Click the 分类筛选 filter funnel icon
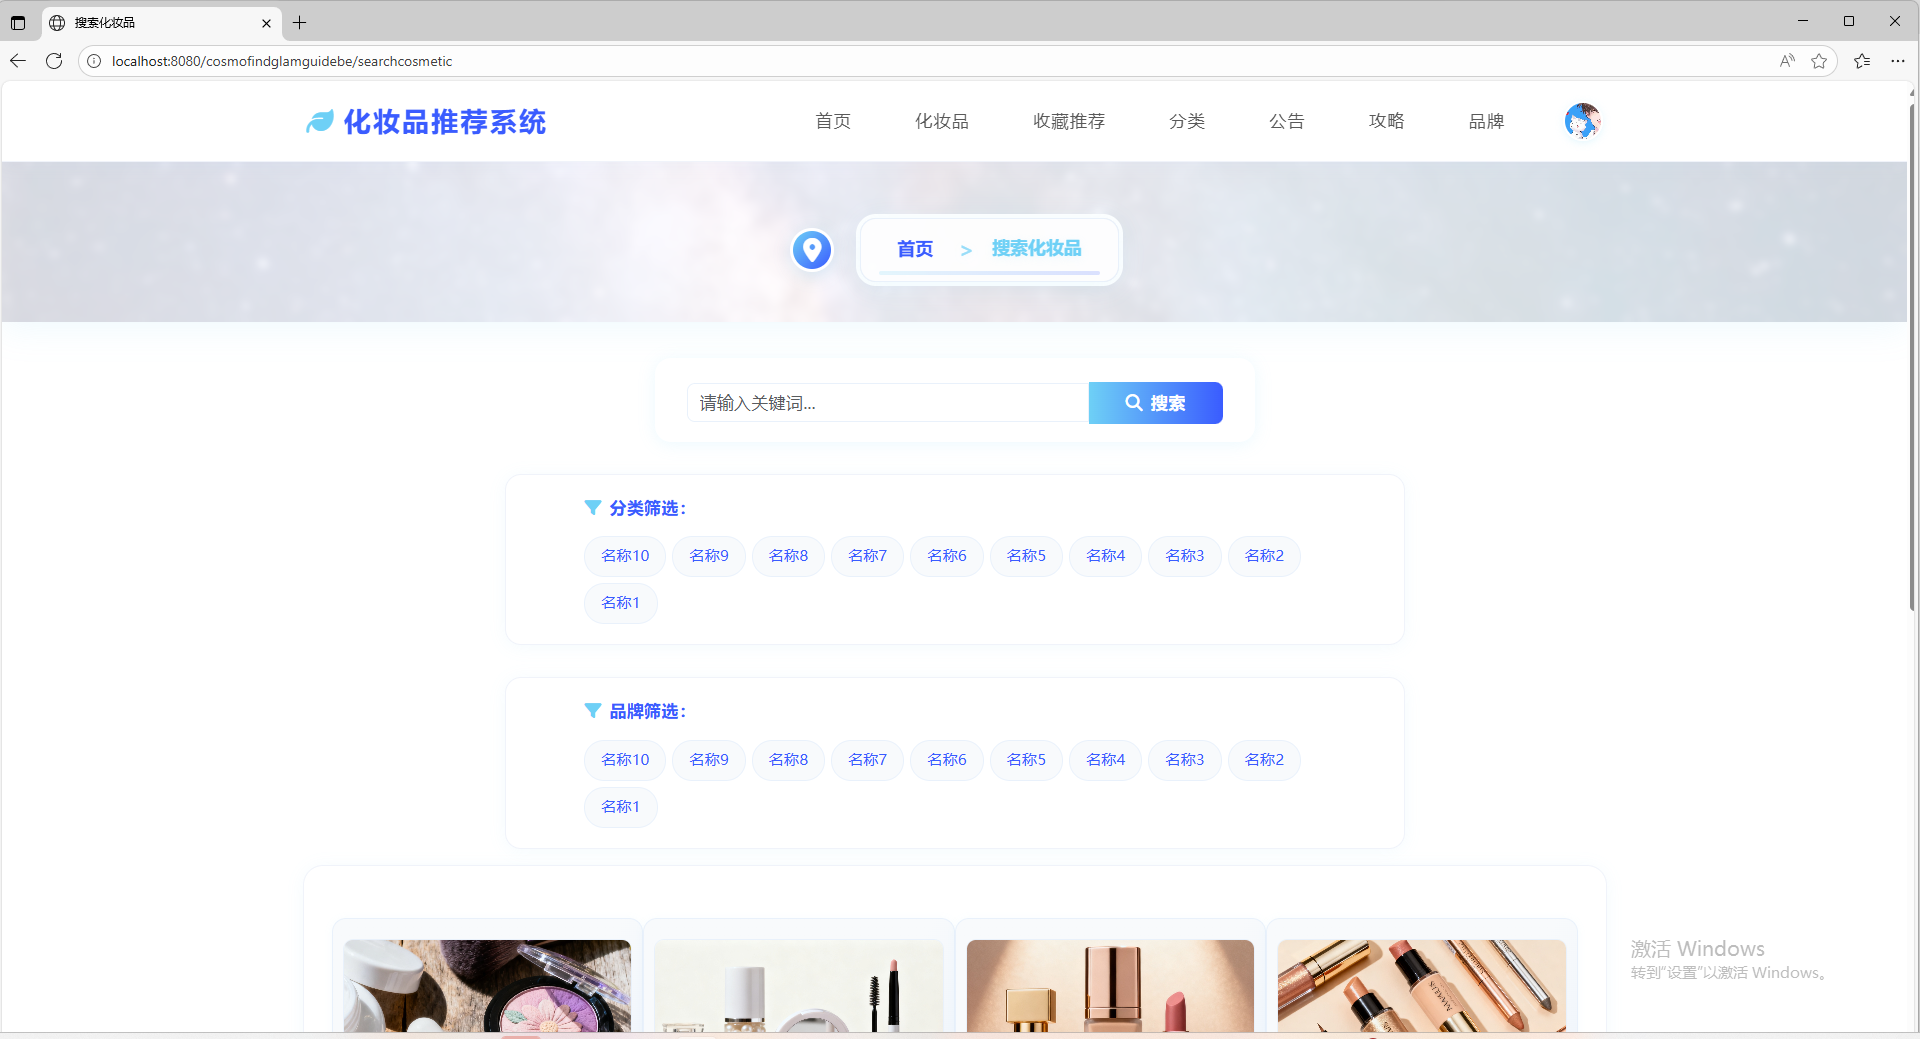The width and height of the screenshot is (1920, 1039). click(x=593, y=508)
